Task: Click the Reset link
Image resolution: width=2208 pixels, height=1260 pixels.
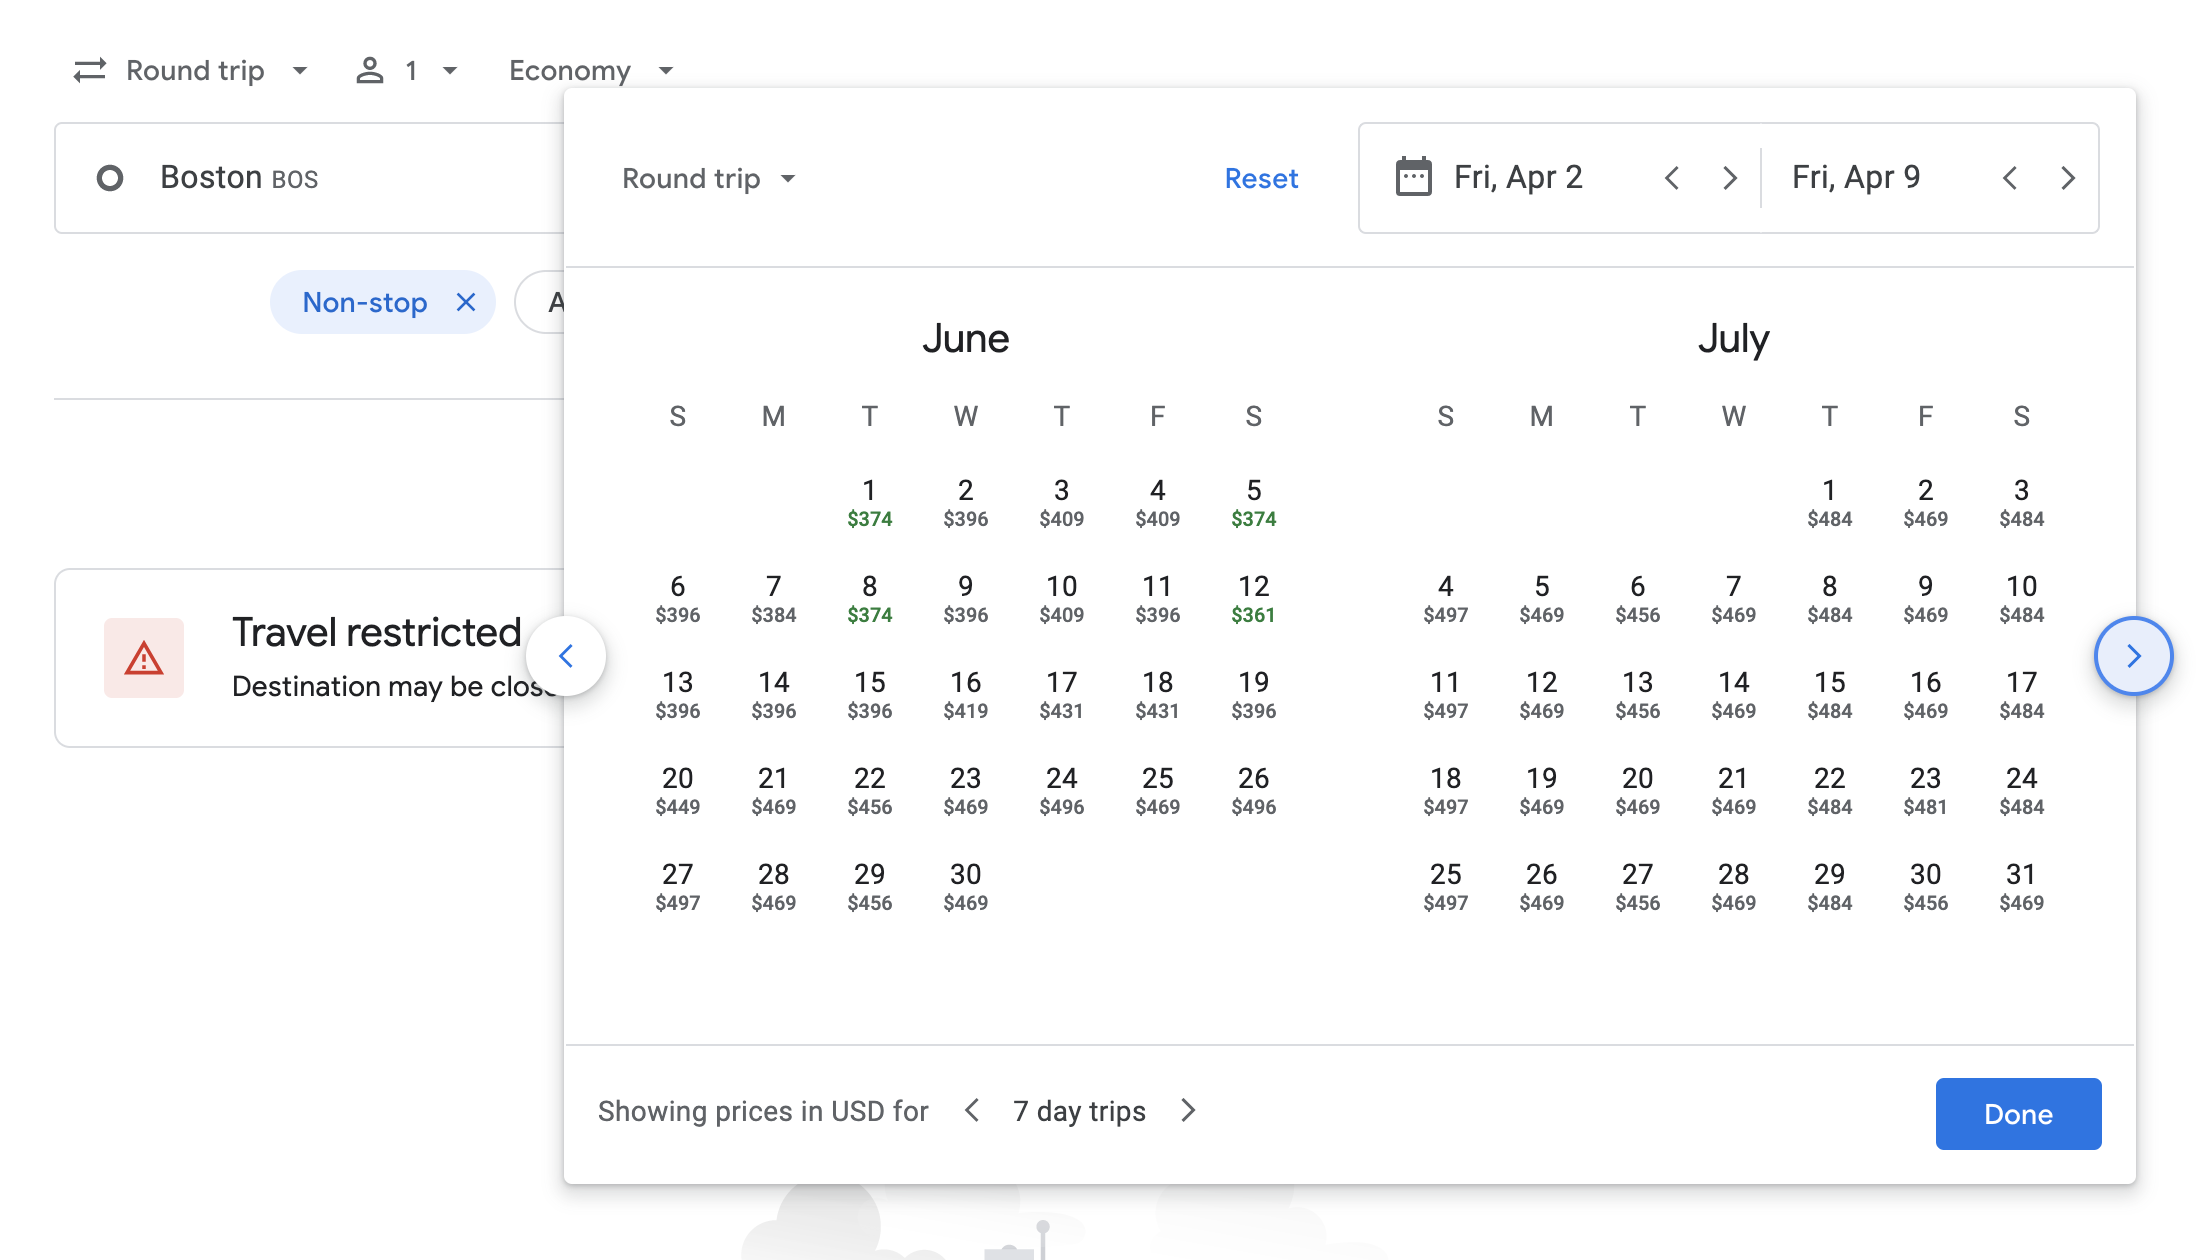Action: (1261, 178)
